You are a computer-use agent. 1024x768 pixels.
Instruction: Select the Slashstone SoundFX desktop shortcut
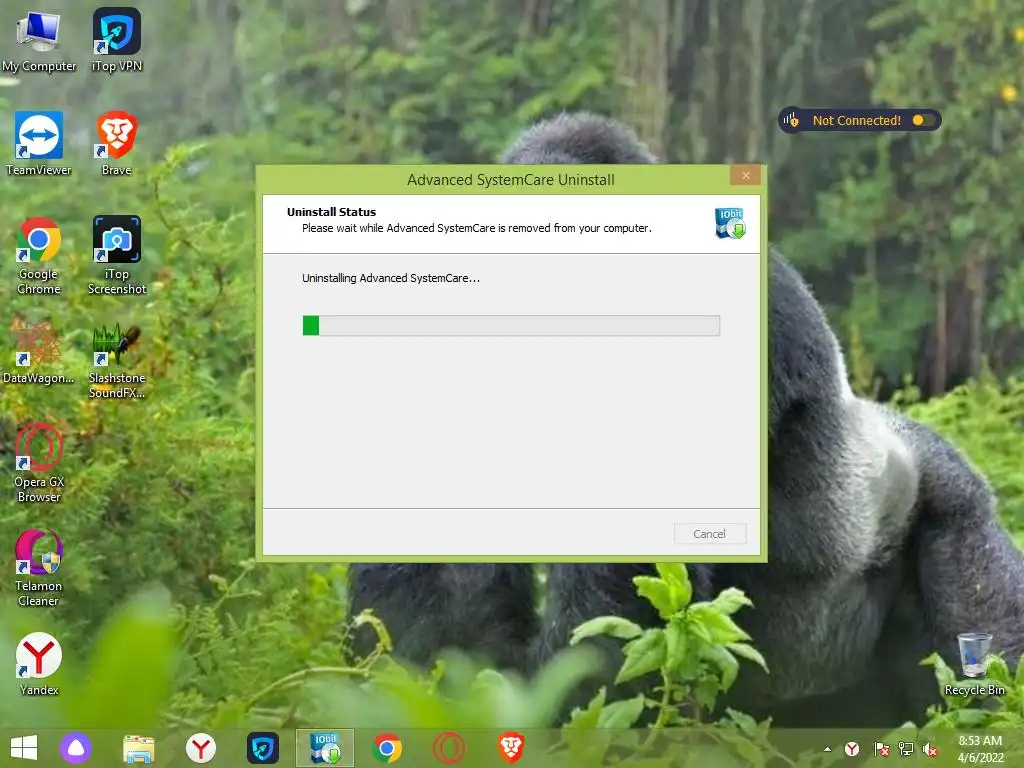click(117, 360)
